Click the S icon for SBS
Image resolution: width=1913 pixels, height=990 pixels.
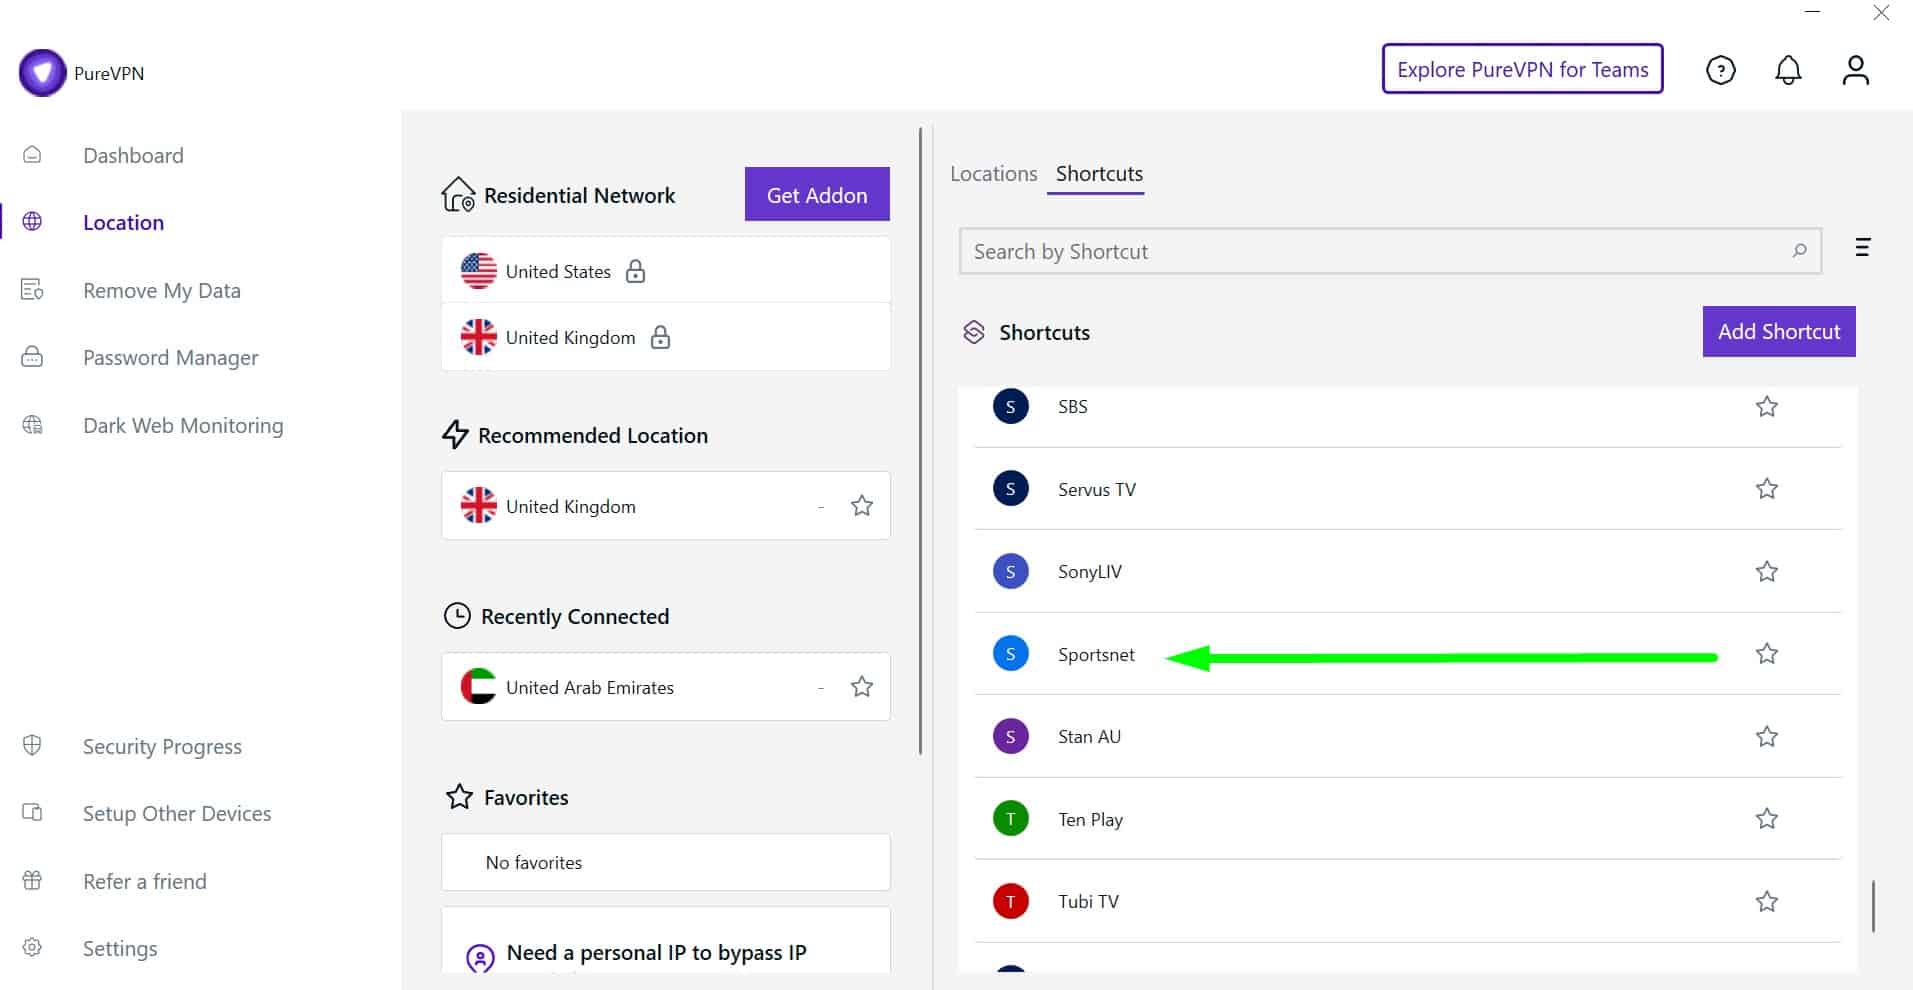tap(1010, 406)
